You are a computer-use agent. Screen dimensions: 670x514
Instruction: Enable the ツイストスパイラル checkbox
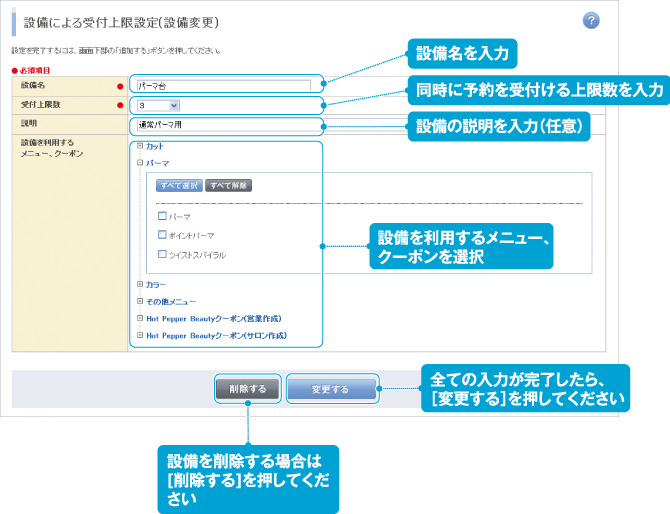(162, 254)
